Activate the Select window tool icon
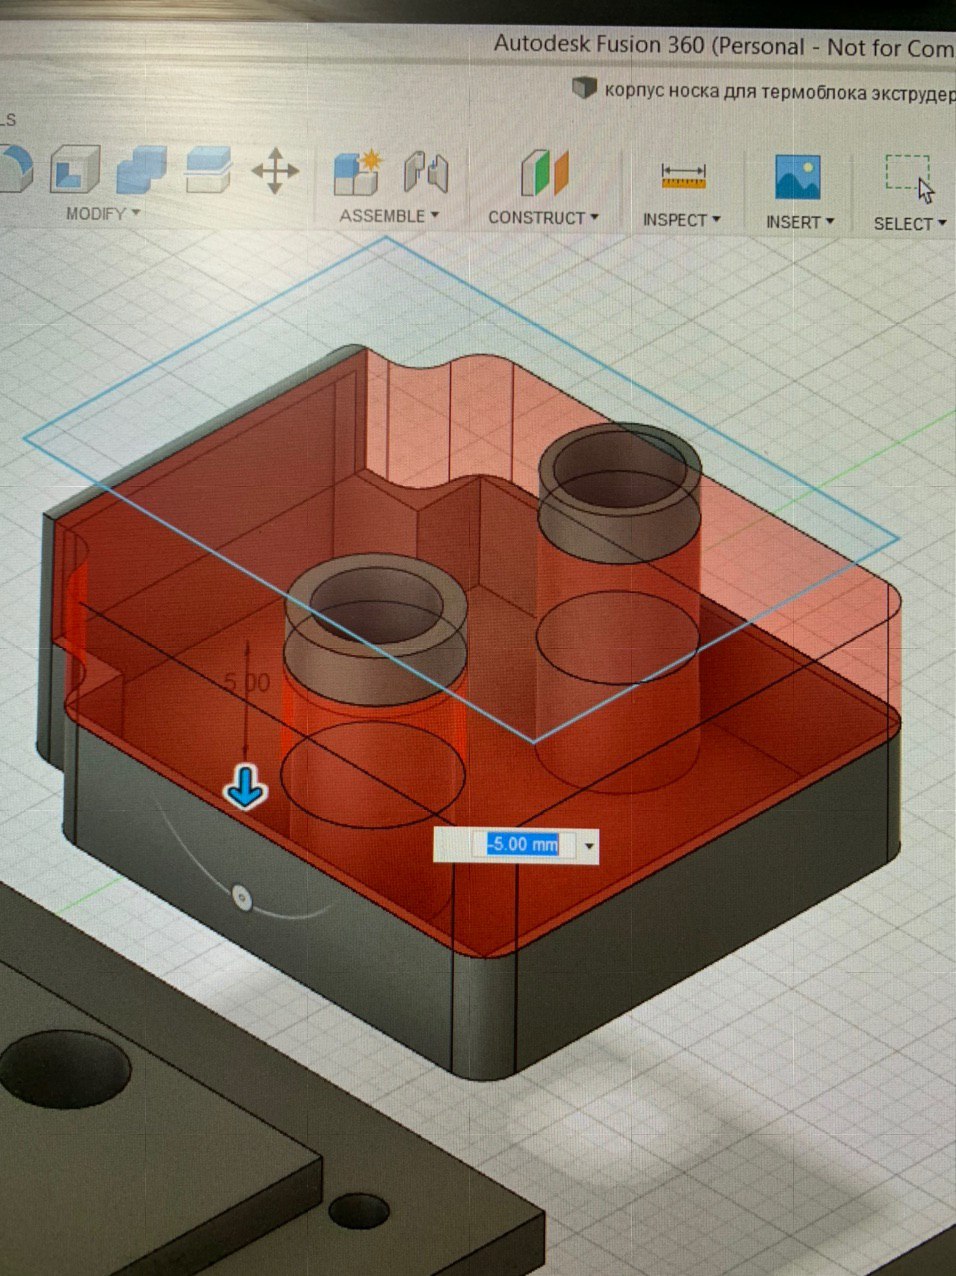 910,178
